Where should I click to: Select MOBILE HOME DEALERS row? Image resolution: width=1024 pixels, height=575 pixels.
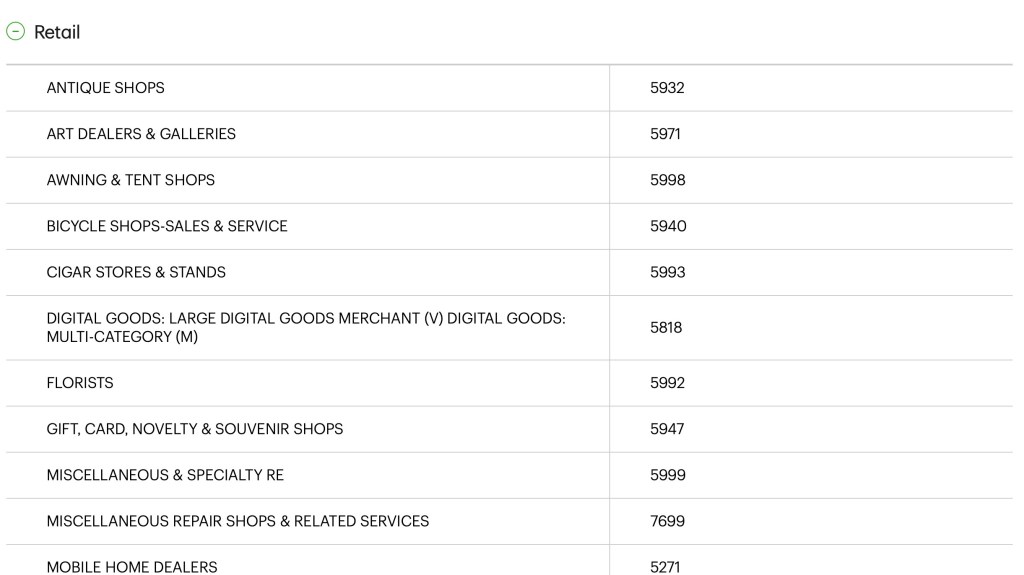point(131,566)
